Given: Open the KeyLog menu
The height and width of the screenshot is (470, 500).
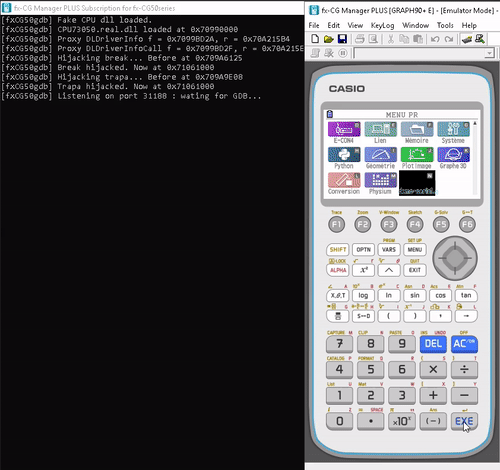Looking at the screenshot, I should (382, 25).
